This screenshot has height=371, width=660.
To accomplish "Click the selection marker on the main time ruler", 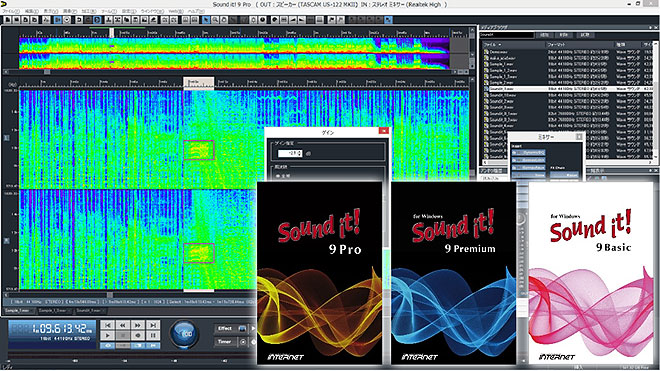I will [198, 82].
